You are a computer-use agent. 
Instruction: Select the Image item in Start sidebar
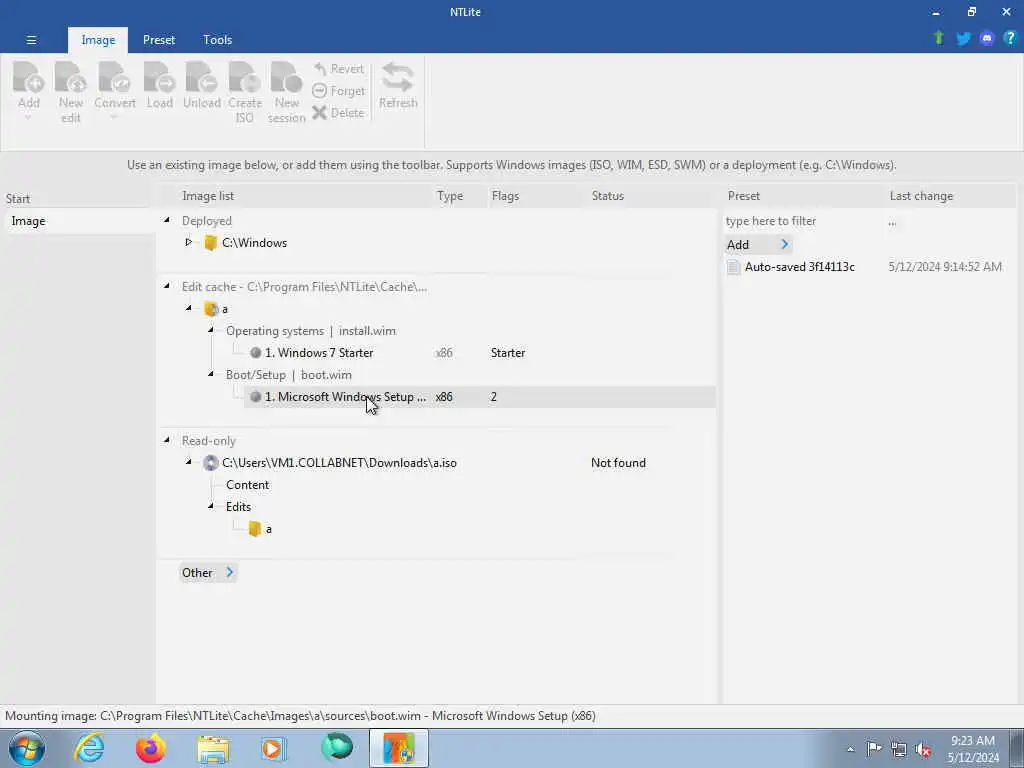coord(78,221)
